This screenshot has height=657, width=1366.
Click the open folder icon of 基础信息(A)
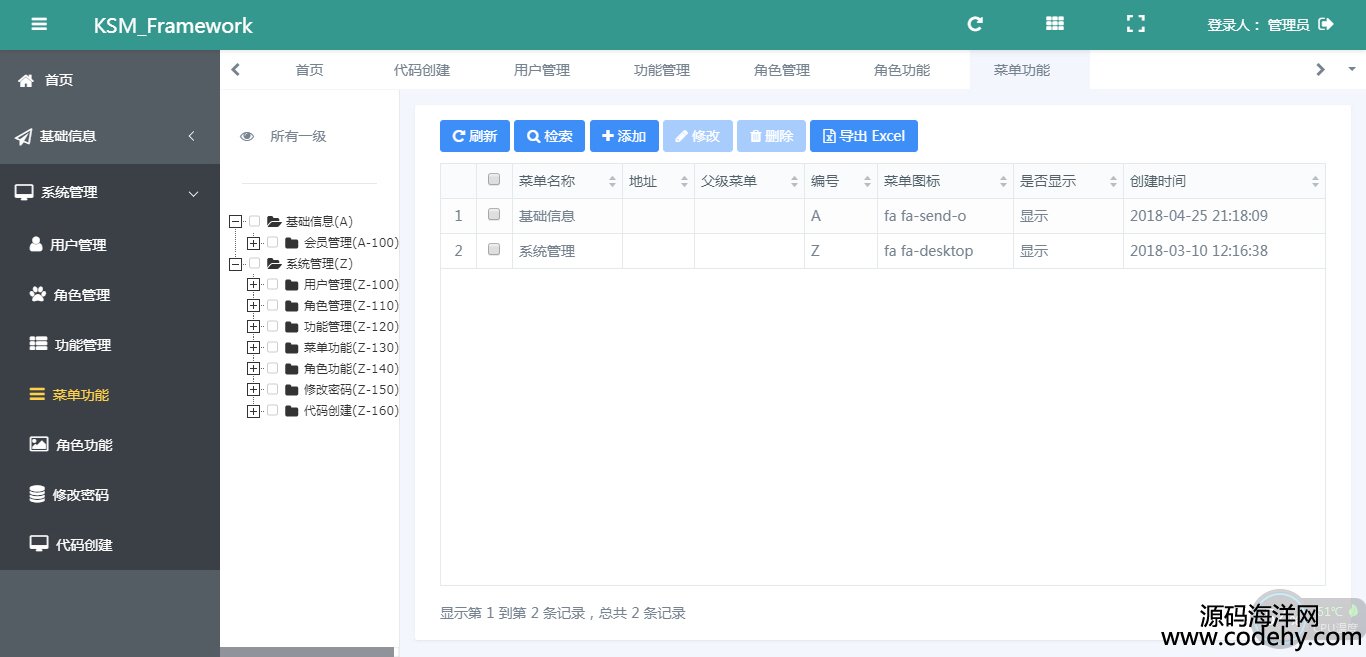point(274,222)
